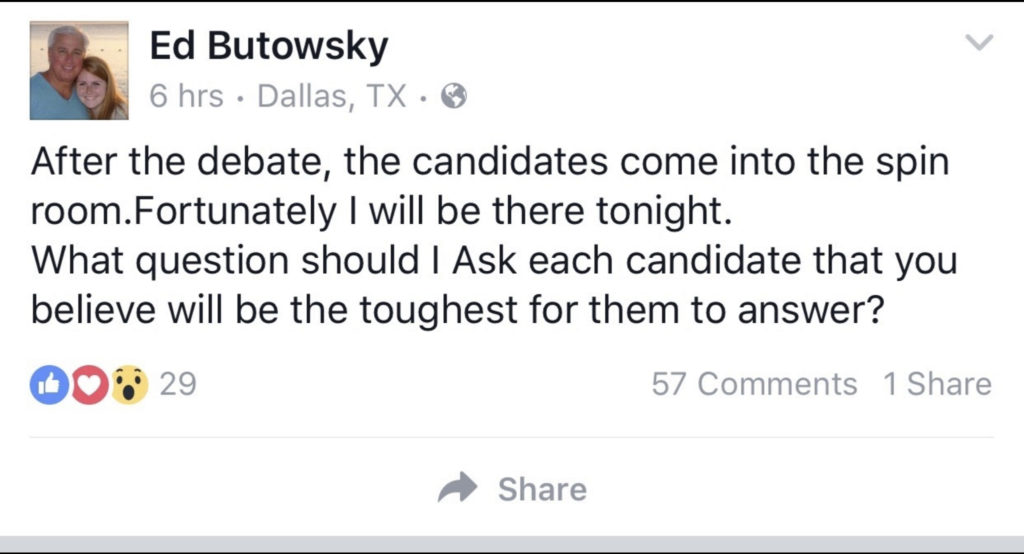Click the gray separator bar below the post
This screenshot has width=1024, height=554.
512,544
